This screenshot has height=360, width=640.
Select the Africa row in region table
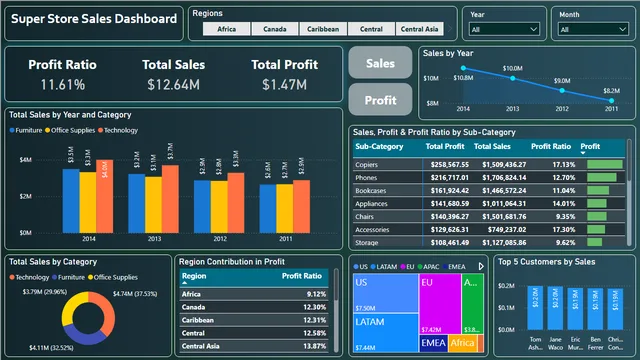click(x=254, y=294)
